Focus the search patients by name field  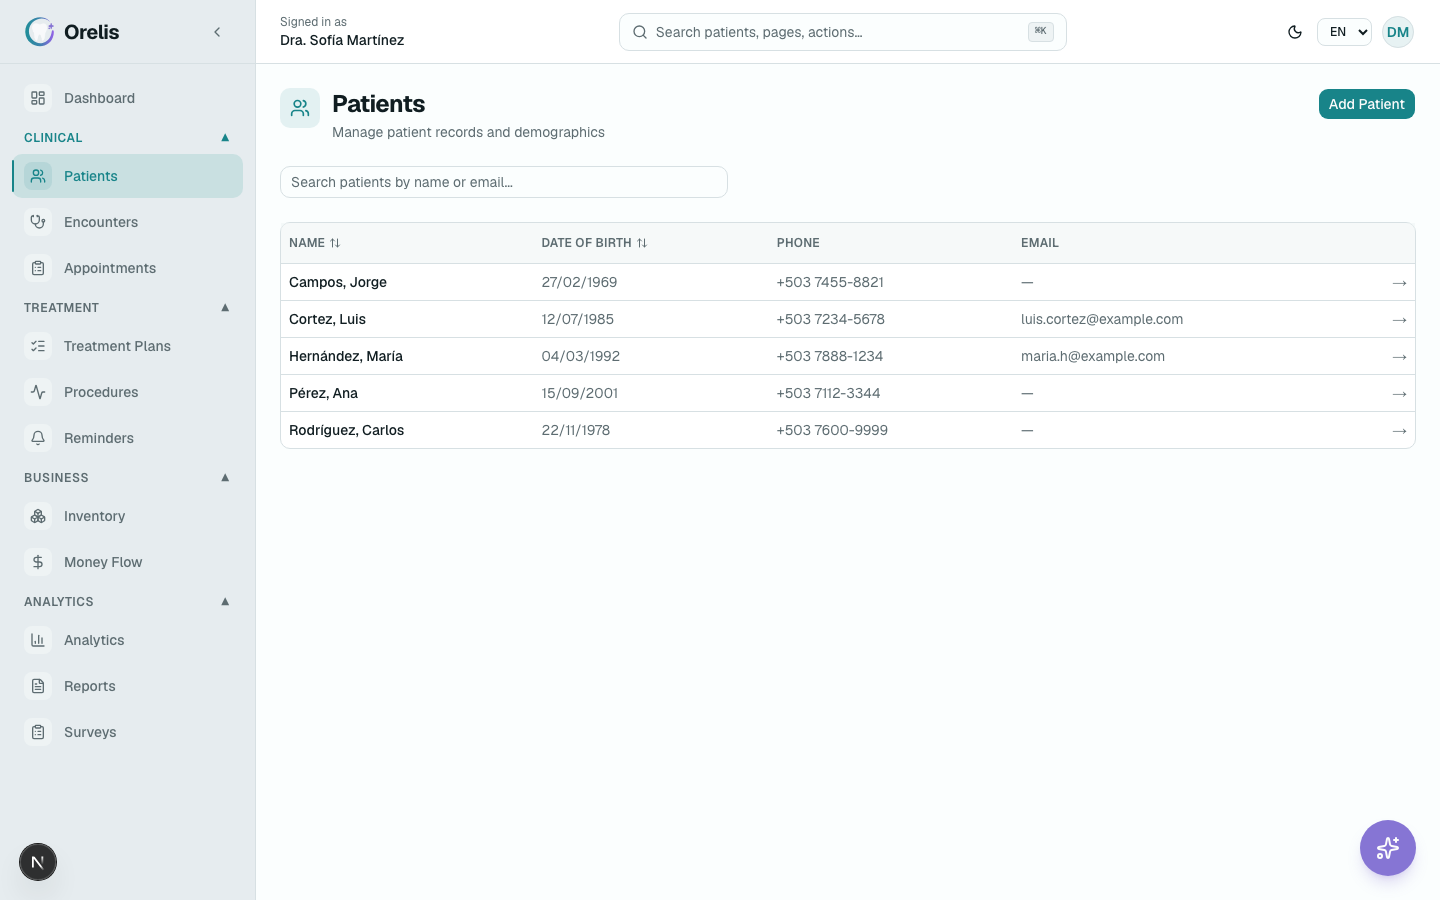(504, 182)
